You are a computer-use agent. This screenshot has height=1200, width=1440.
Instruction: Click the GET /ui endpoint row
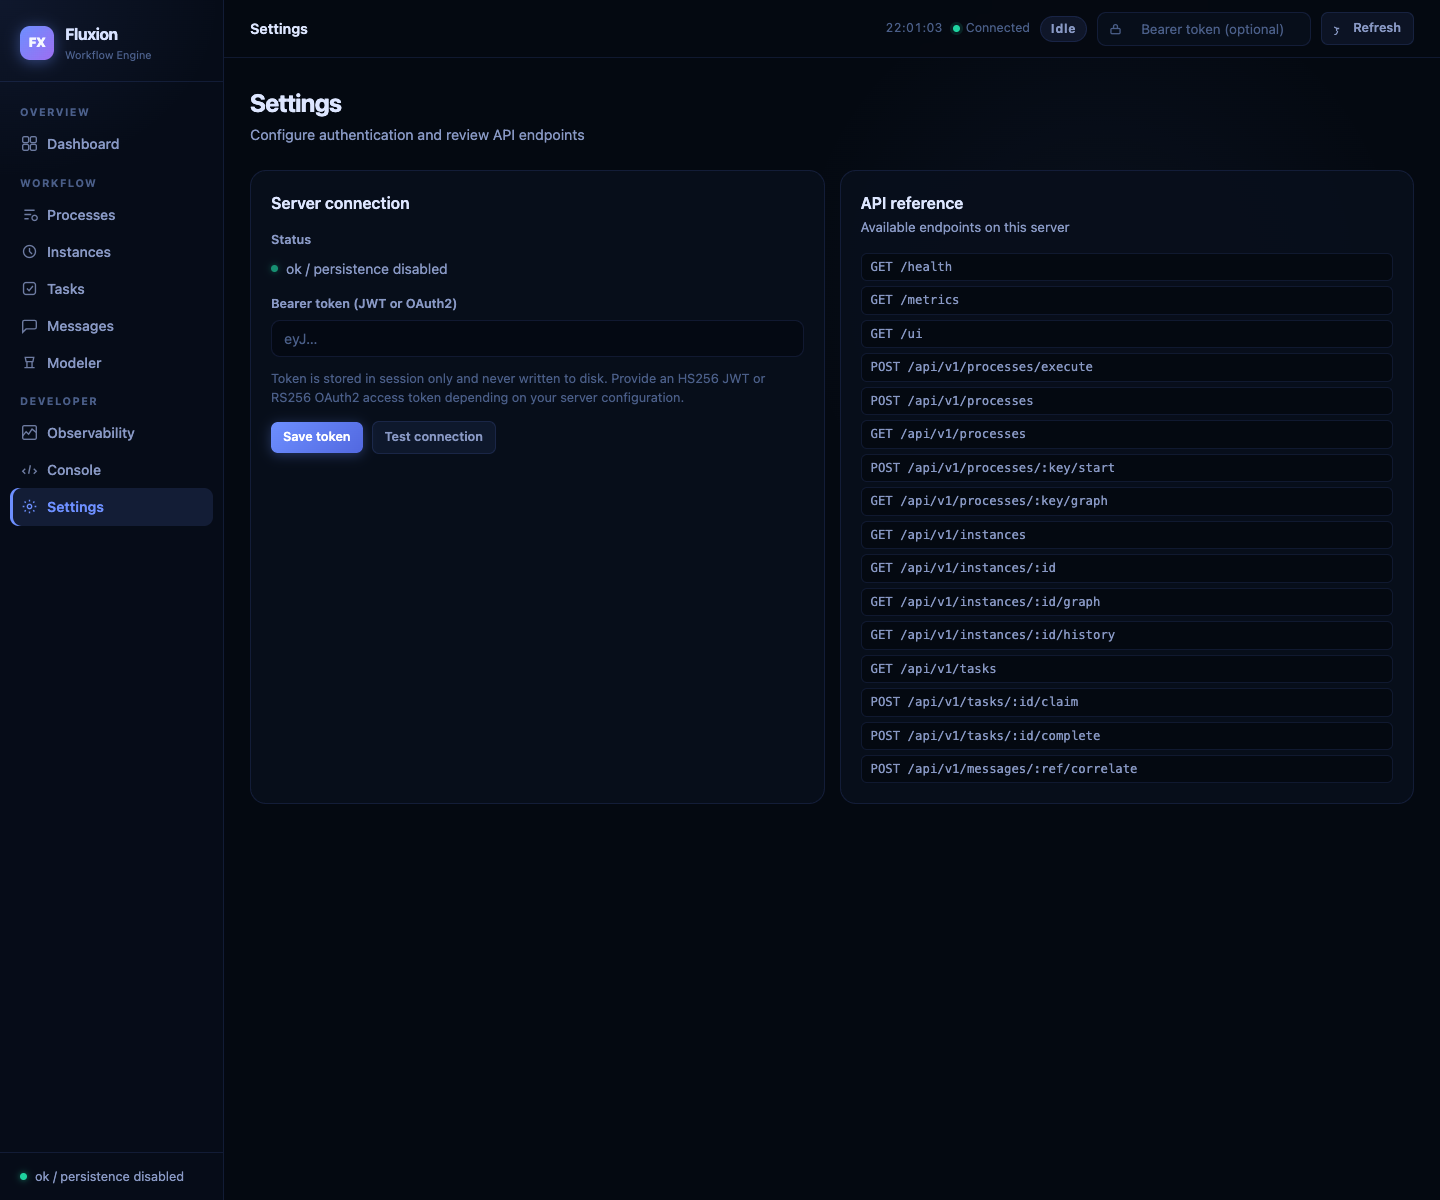pyautogui.click(x=1127, y=334)
